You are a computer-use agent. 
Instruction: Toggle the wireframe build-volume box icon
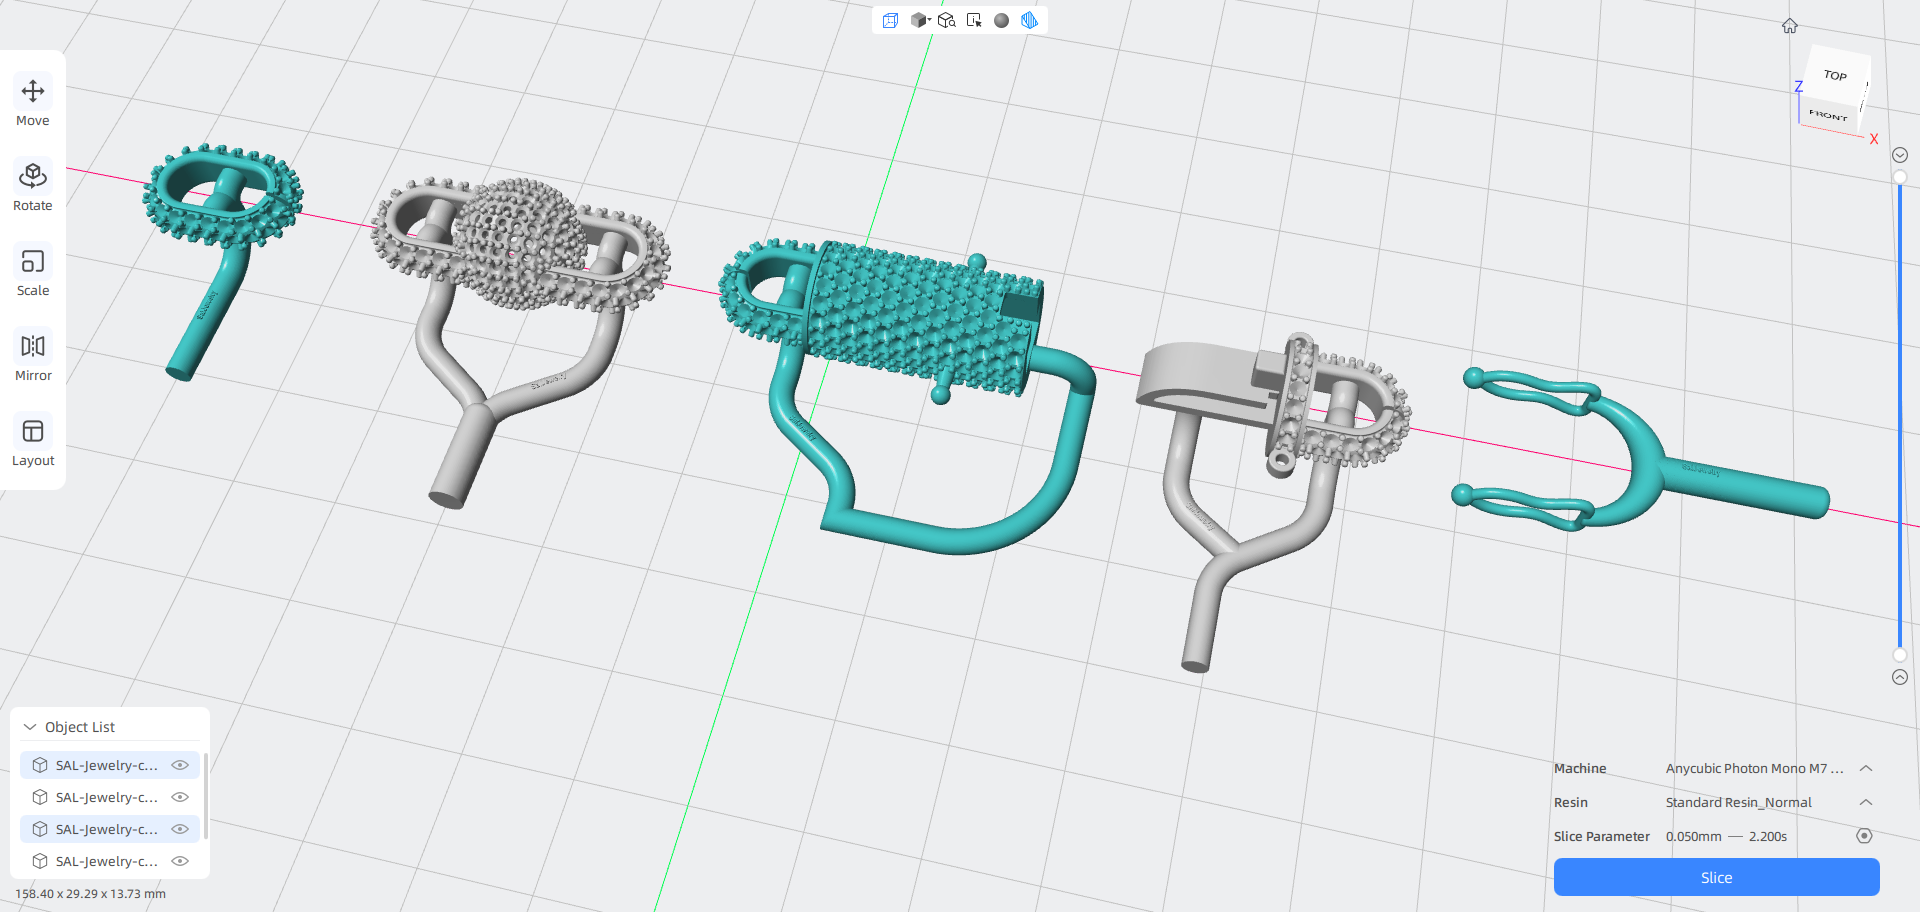tap(890, 20)
